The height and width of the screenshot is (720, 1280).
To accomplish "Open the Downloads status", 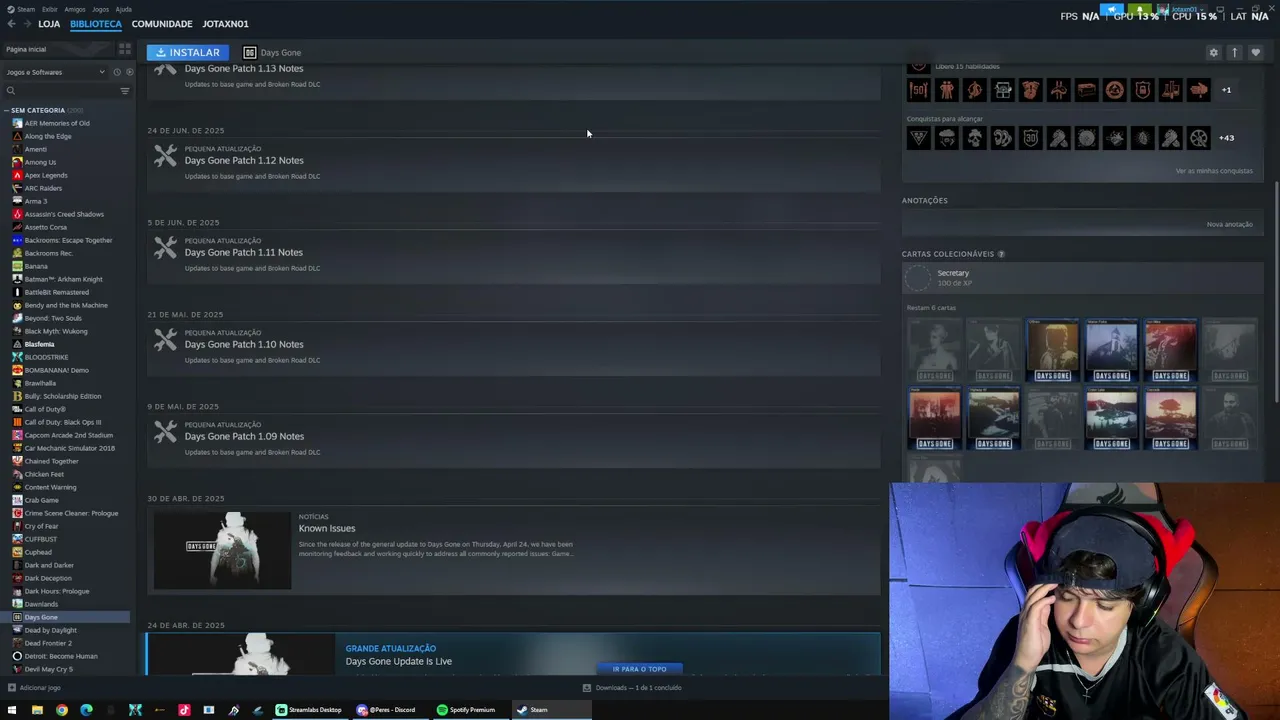I will [x=632, y=688].
